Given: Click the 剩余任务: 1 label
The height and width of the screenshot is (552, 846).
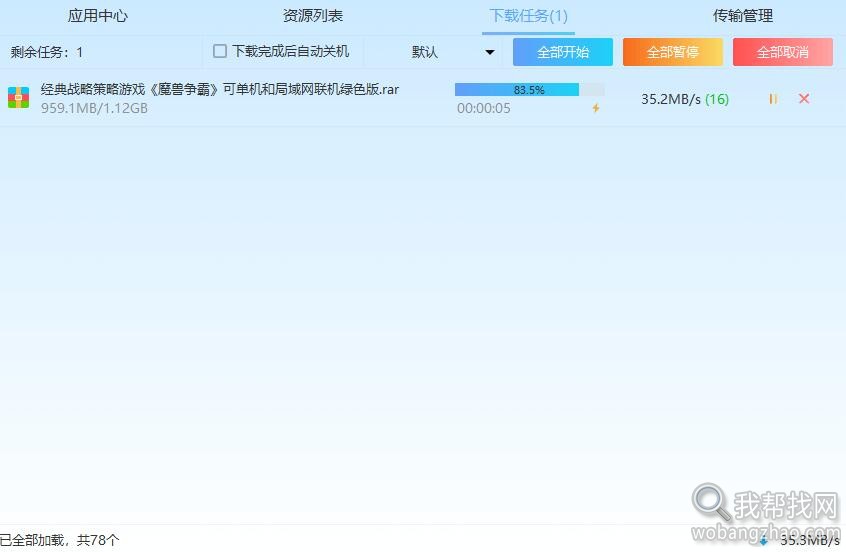Looking at the screenshot, I should [x=47, y=52].
